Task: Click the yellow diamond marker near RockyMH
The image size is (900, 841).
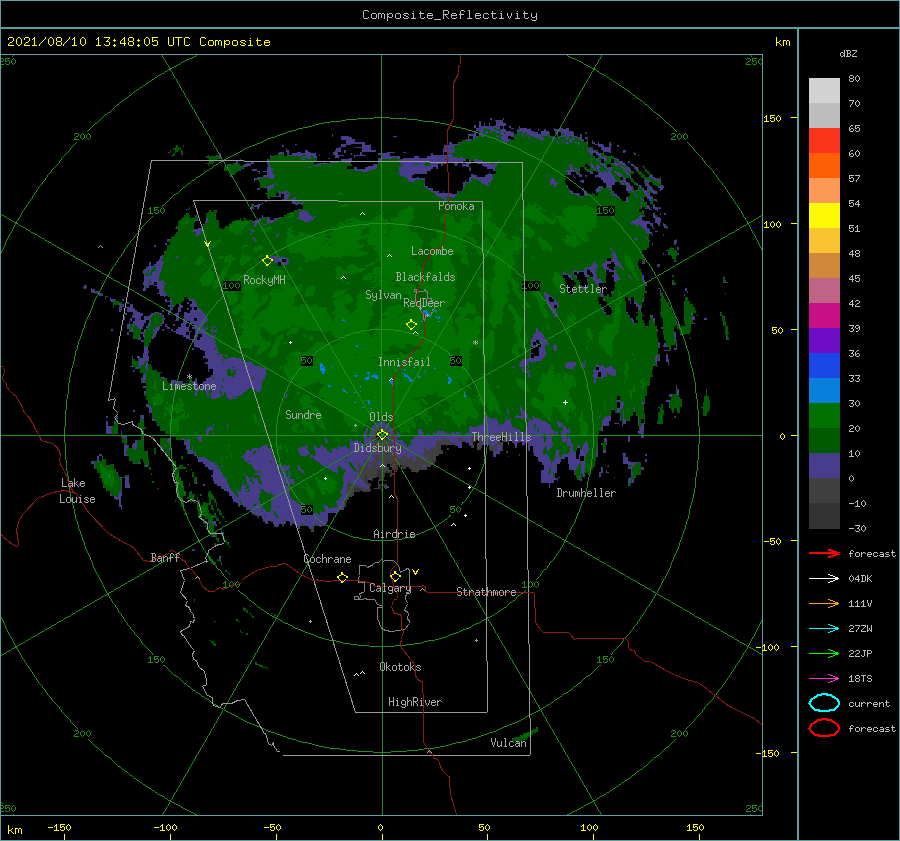Action: pyautogui.click(x=267, y=261)
